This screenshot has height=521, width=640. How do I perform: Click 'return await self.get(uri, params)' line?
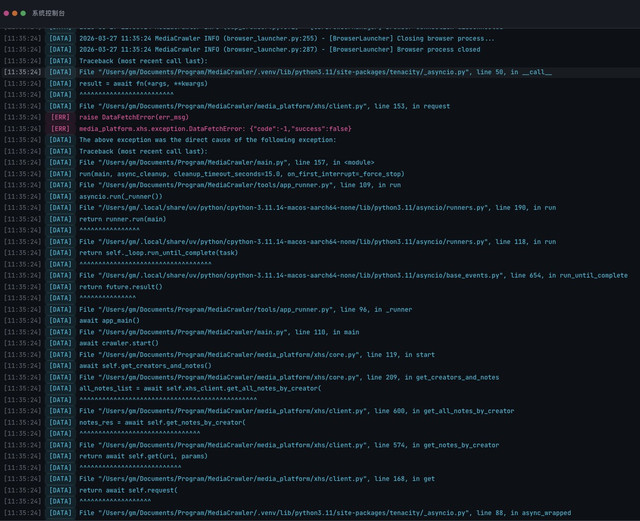point(143,456)
